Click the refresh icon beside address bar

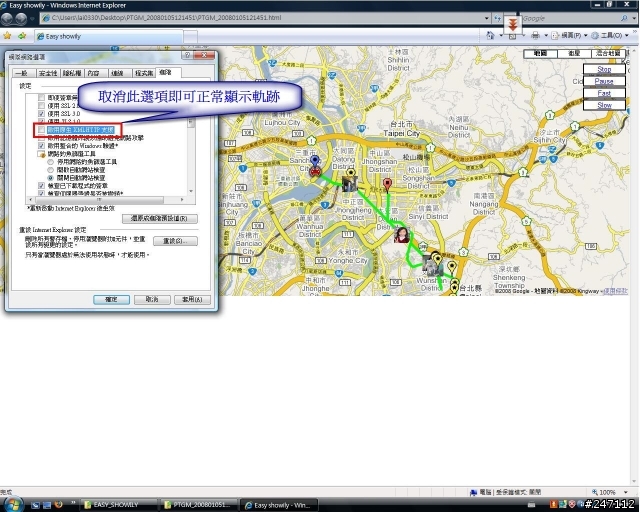498,18
